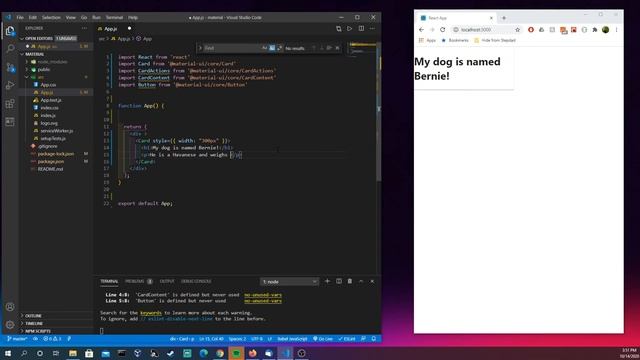The height and width of the screenshot is (360, 640).
Task: Click the Open Changes icon in the editor toolbar
Action: [x=338, y=29]
